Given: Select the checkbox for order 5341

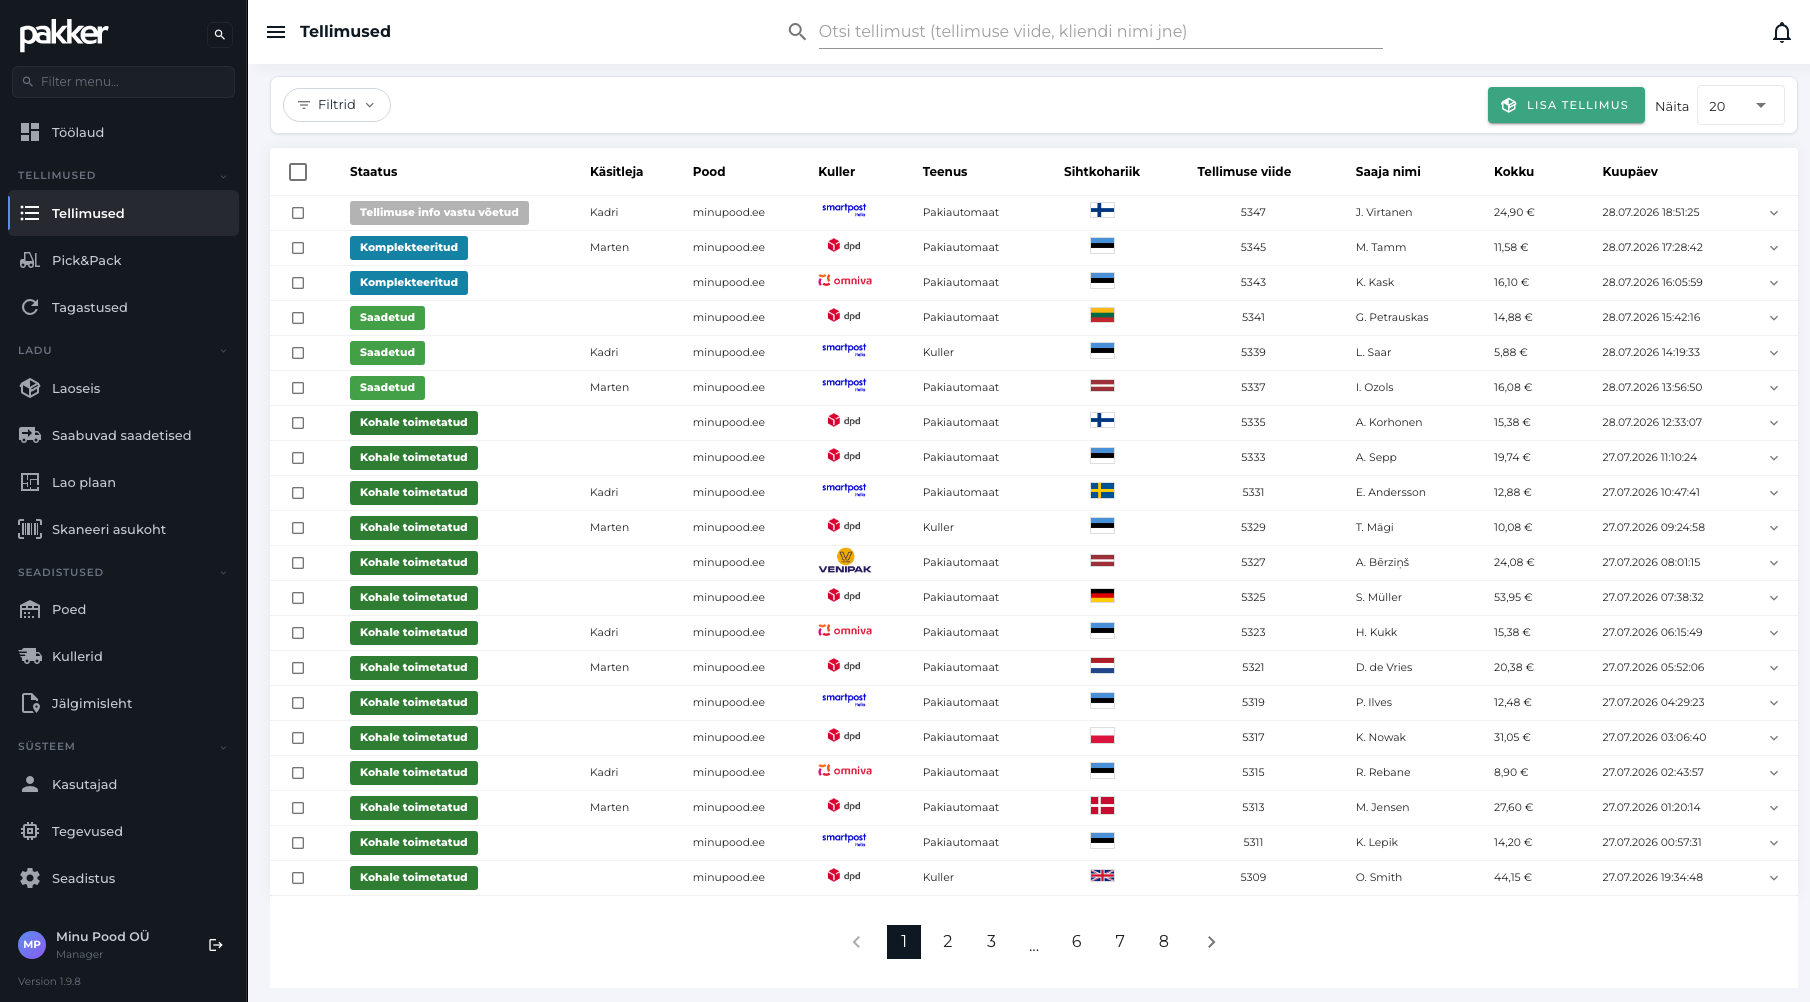Looking at the screenshot, I should click(x=298, y=318).
